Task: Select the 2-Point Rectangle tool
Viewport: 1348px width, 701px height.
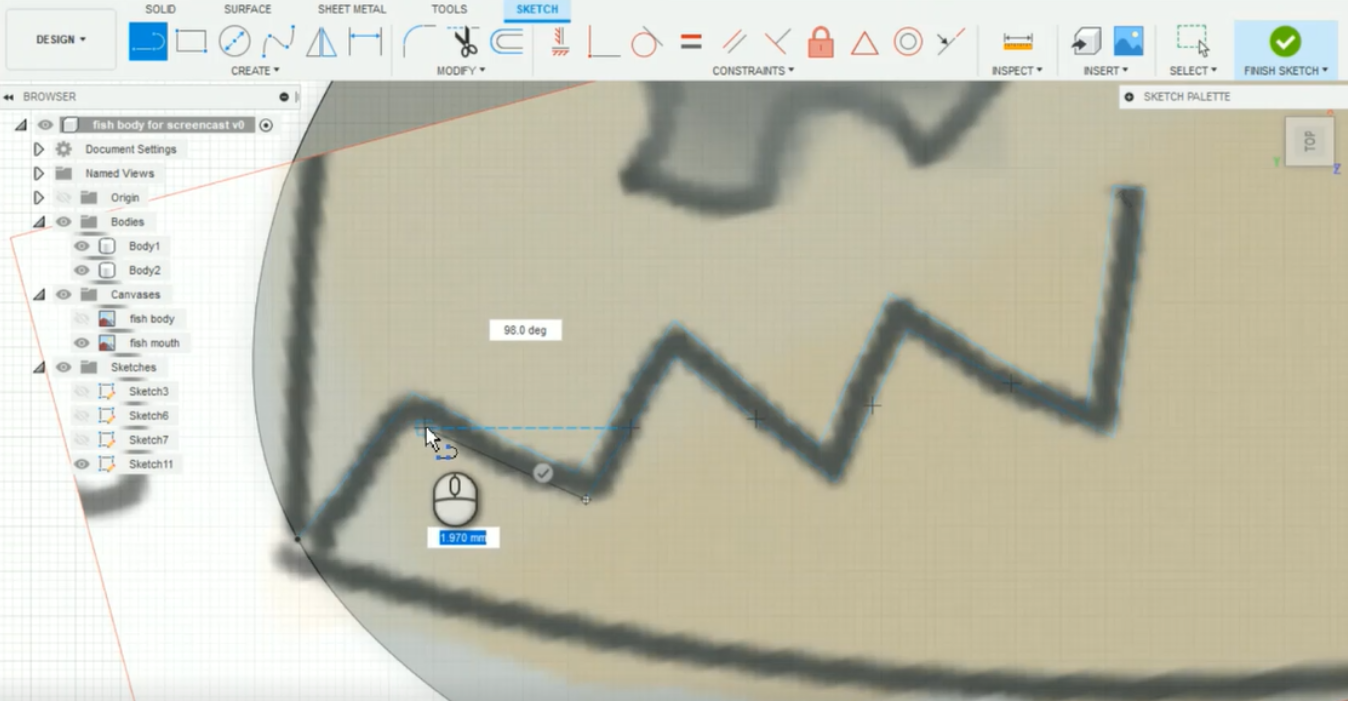Action: (191, 41)
